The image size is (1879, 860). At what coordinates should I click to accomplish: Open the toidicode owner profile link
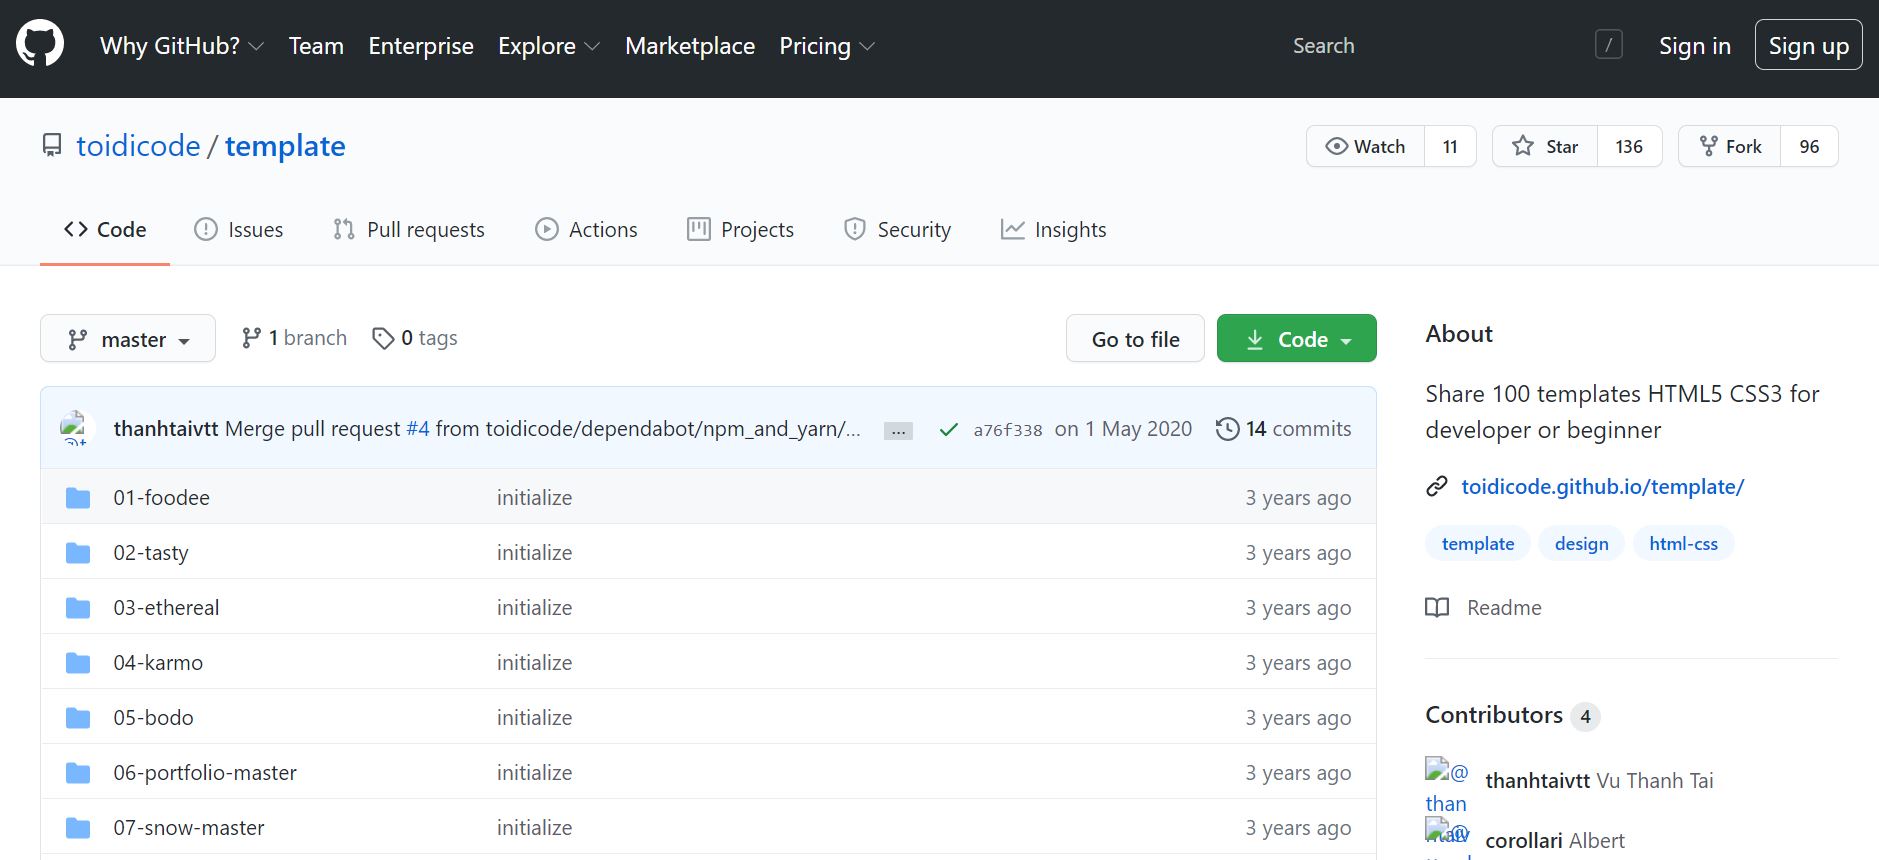click(138, 146)
